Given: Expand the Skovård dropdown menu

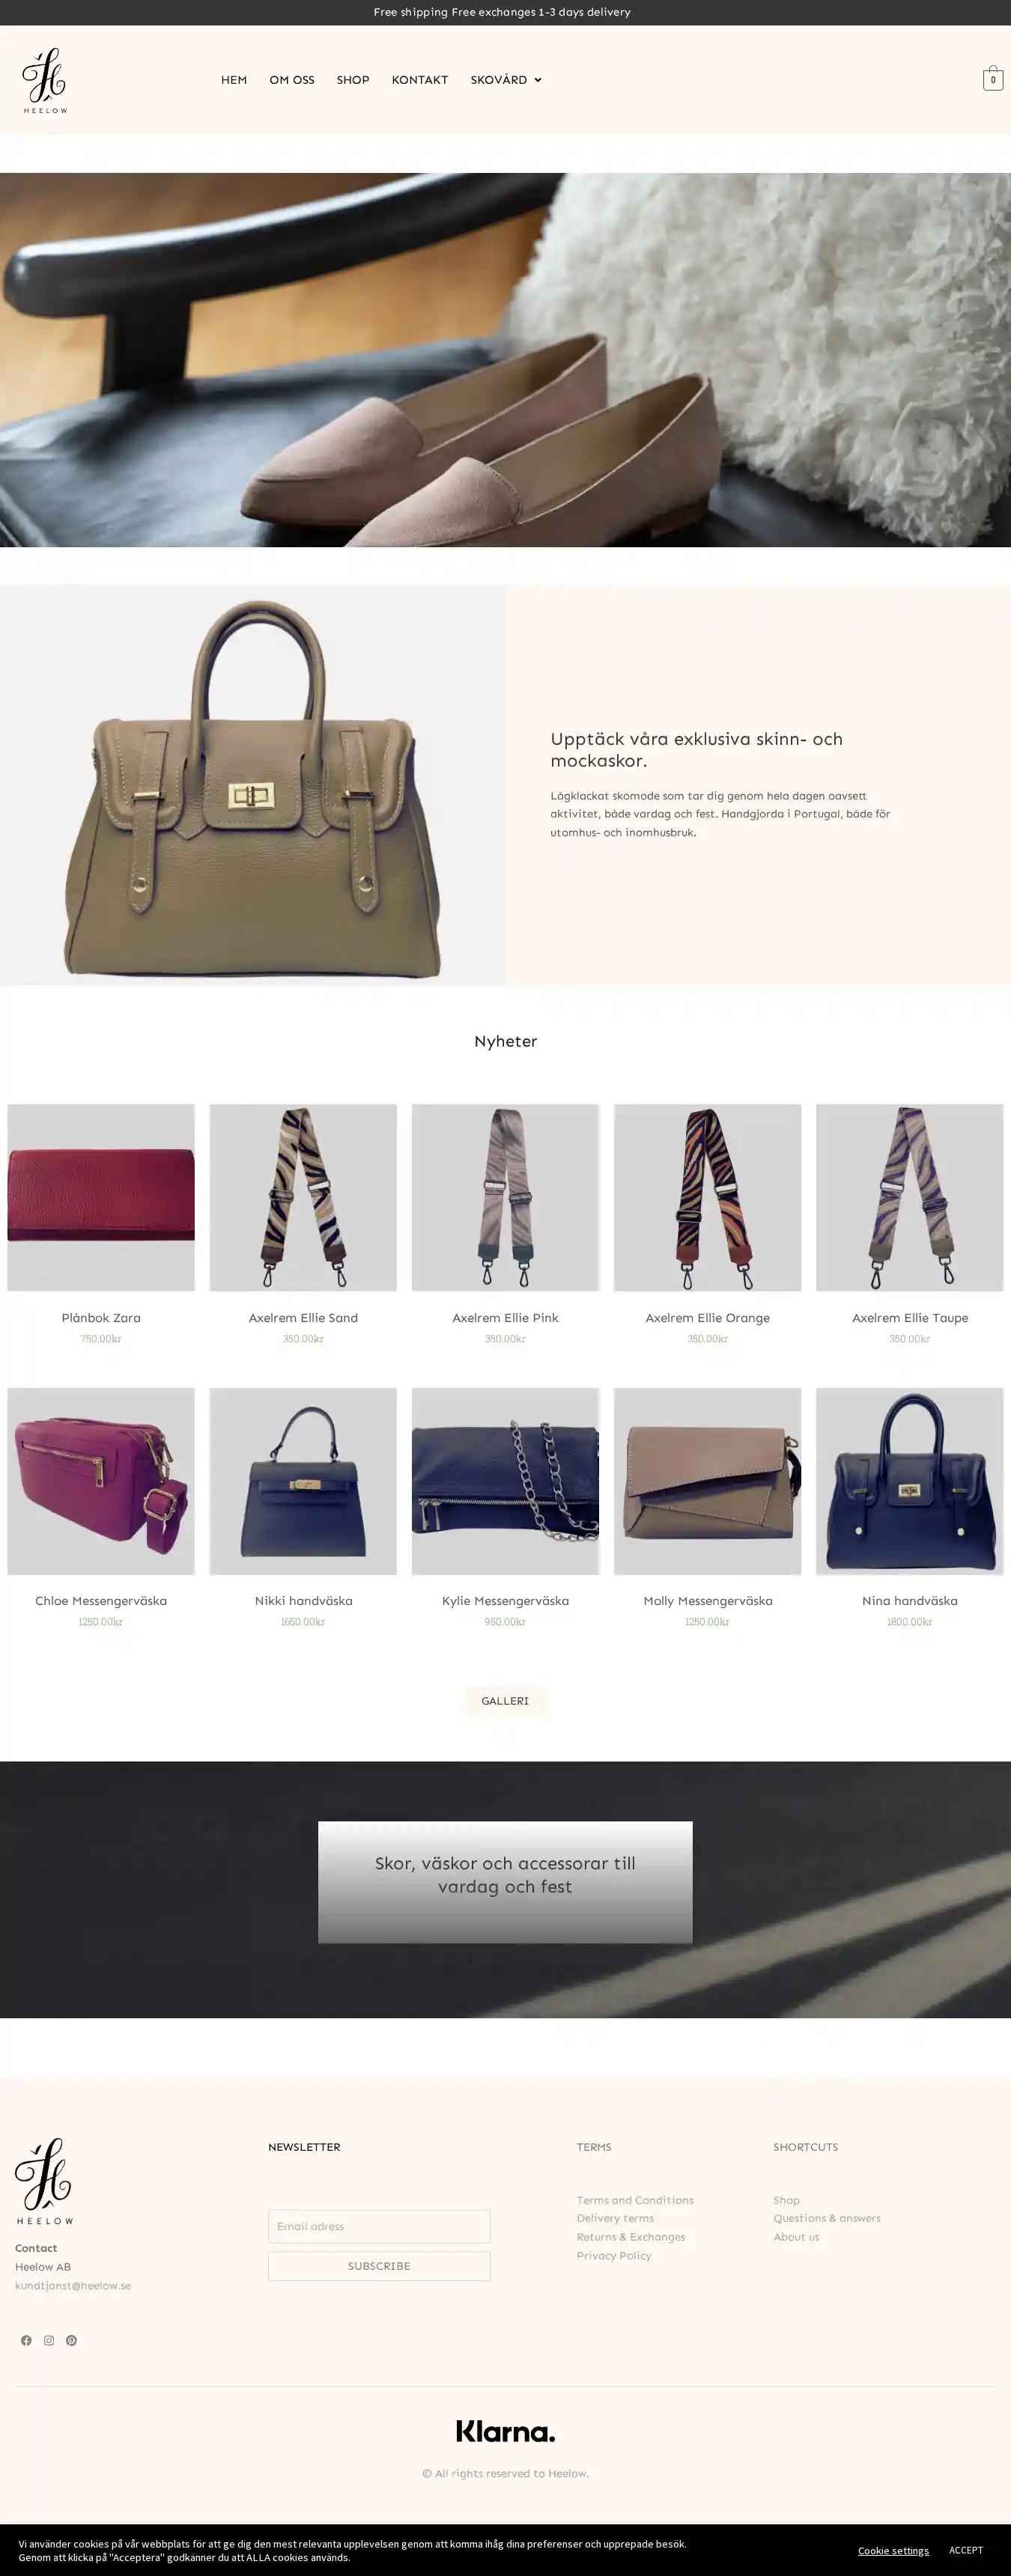Looking at the screenshot, I should (506, 80).
